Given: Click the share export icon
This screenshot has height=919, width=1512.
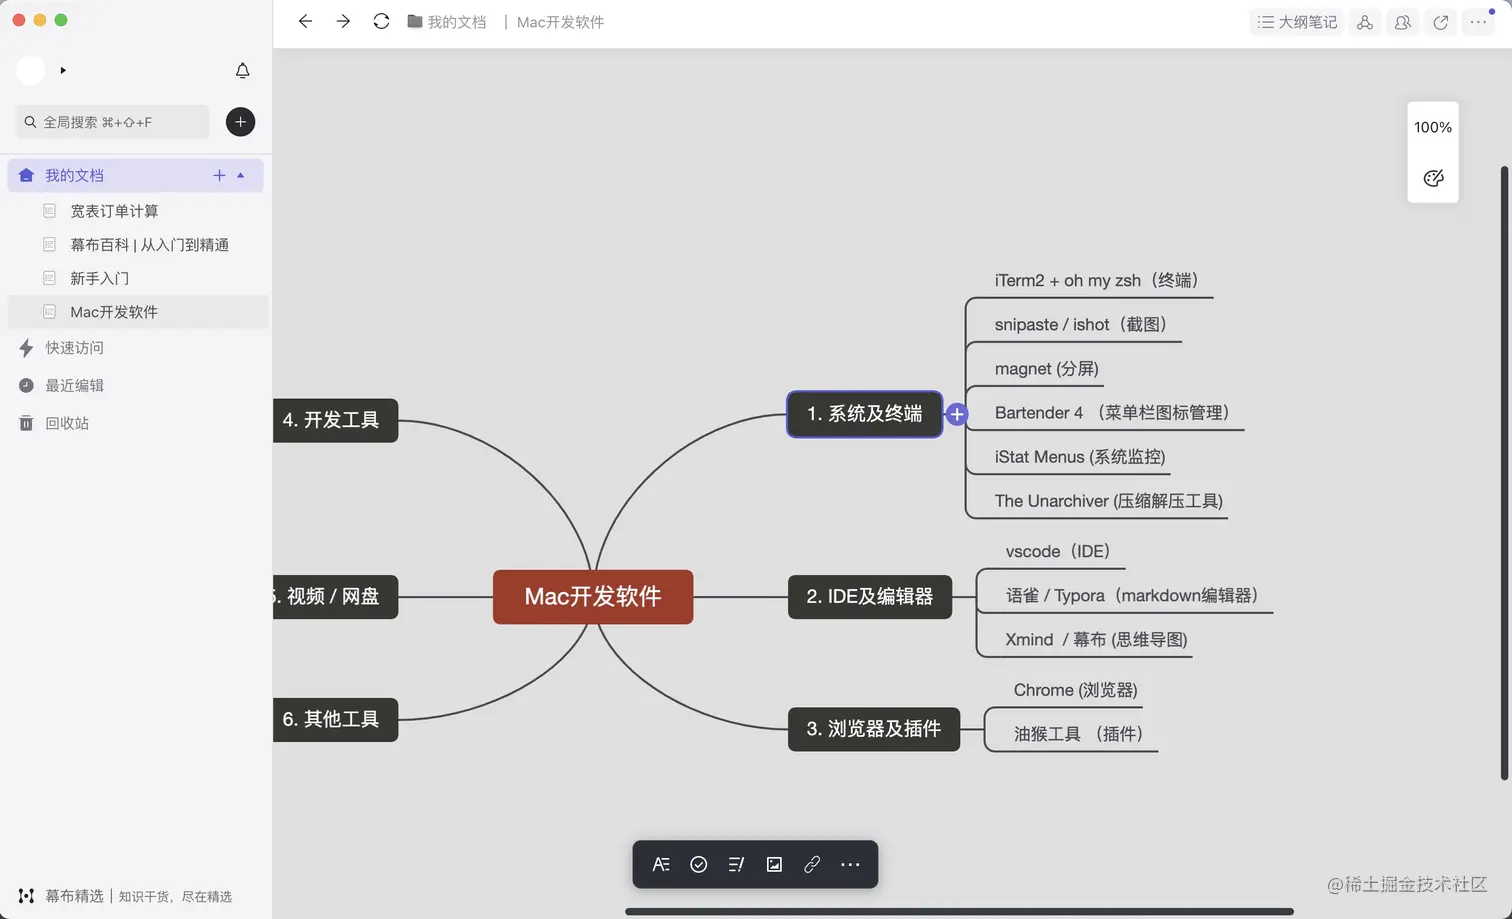Looking at the screenshot, I should tap(1441, 22).
